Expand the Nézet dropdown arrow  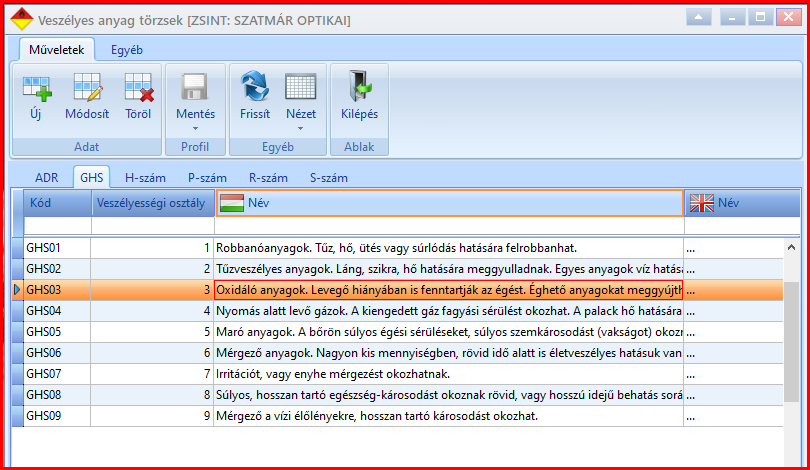(301, 129)
